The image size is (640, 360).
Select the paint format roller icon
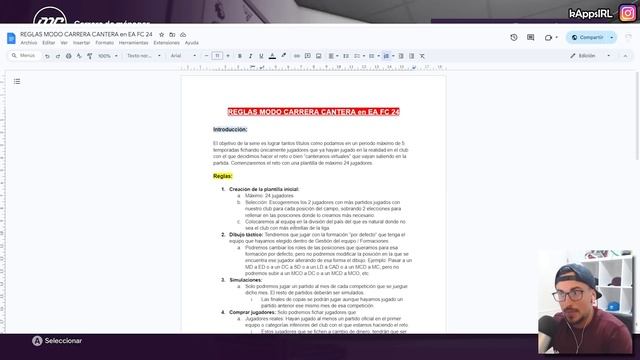click(90, 56)
